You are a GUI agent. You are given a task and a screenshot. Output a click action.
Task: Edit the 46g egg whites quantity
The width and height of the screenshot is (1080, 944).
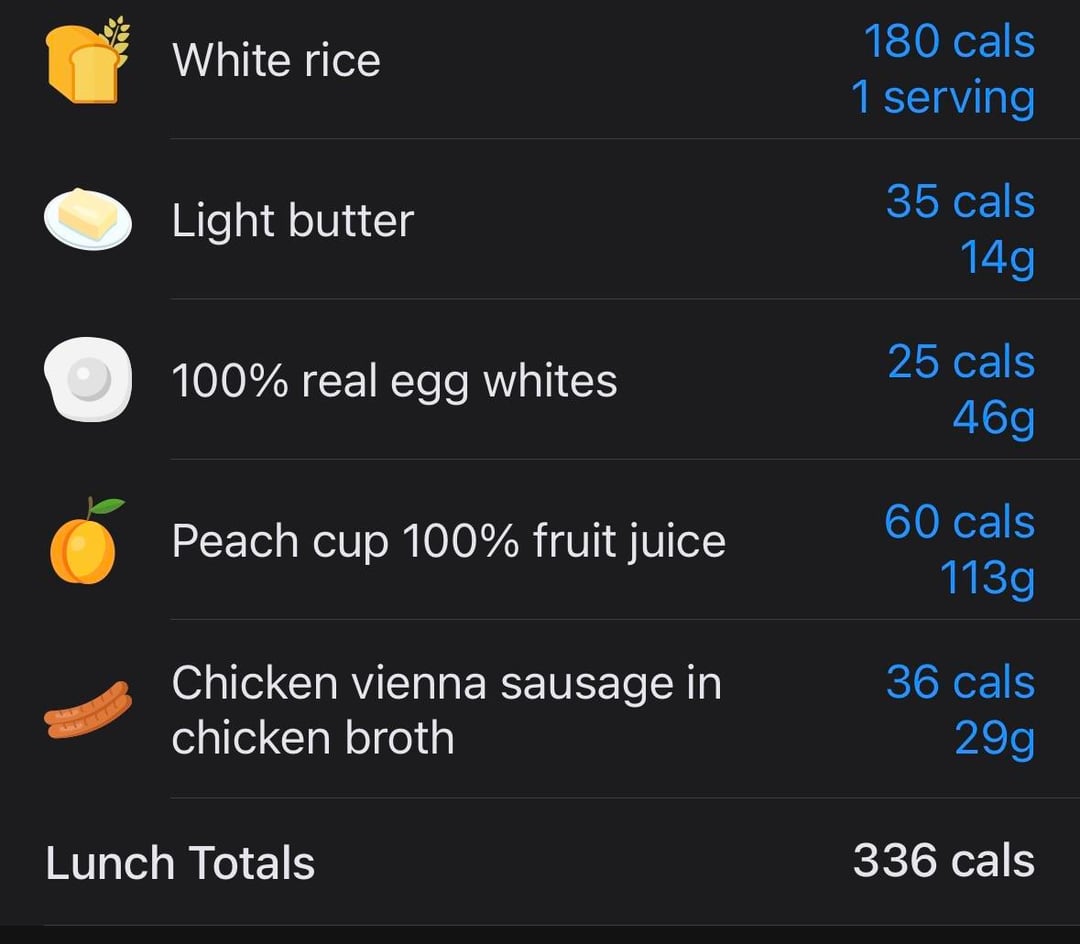tap(993, 418)
